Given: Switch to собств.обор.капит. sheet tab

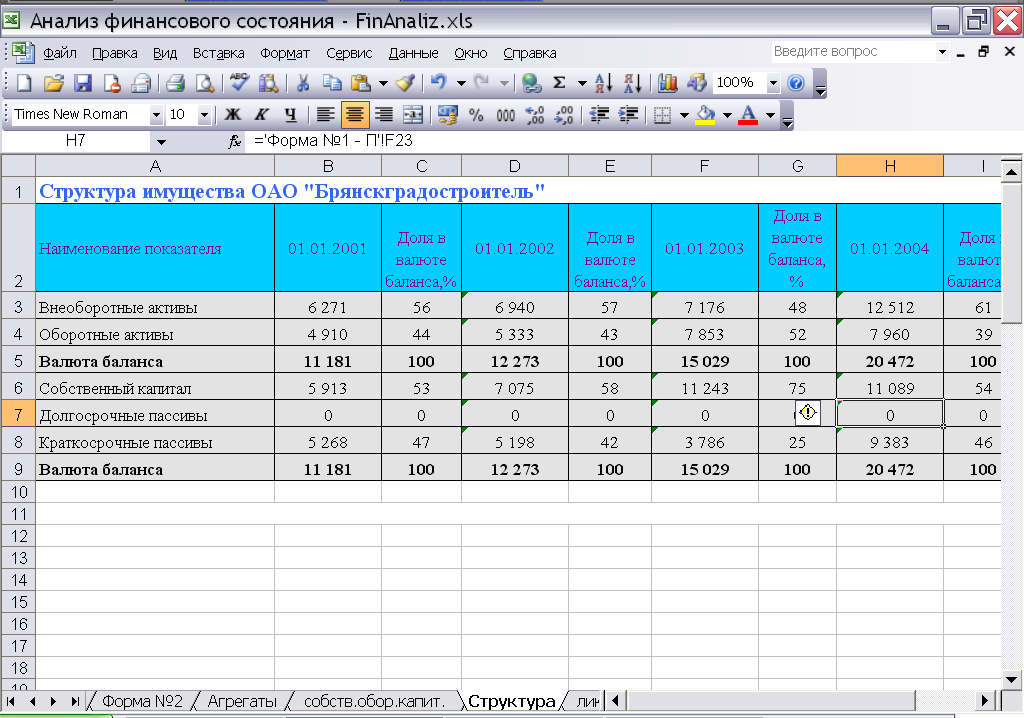Looking at the screenshot, I should pyautogui.click(x=375, y=701).
